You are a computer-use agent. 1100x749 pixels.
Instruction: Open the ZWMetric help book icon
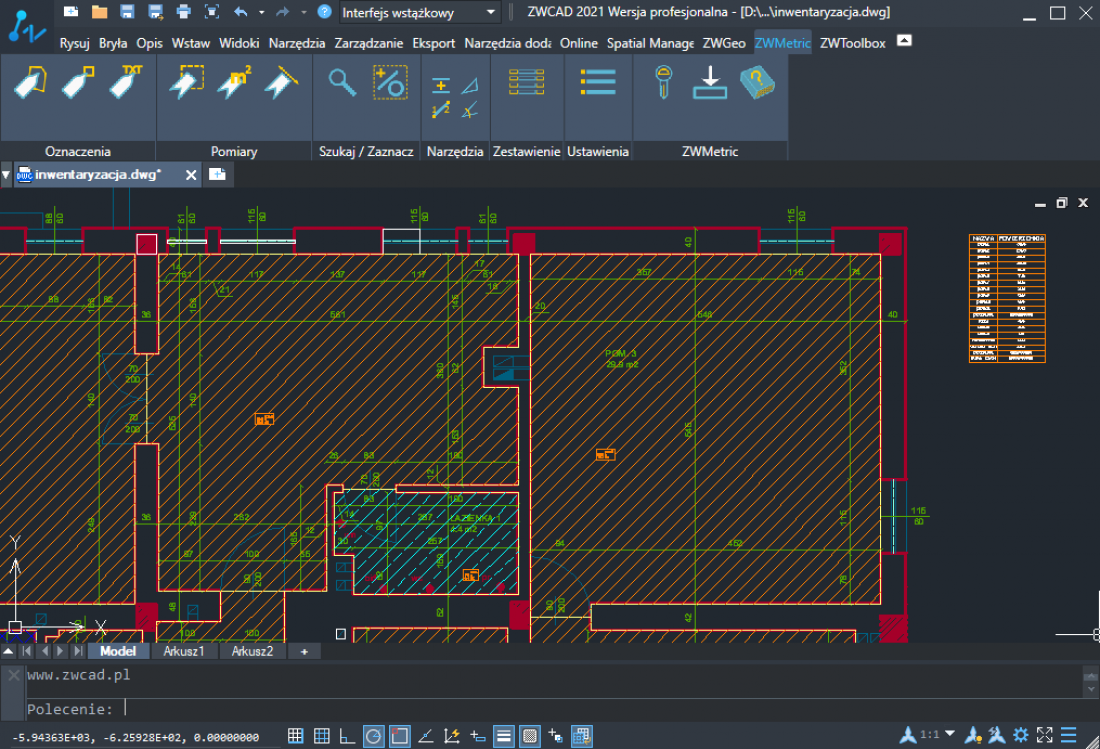click(758, 82)
